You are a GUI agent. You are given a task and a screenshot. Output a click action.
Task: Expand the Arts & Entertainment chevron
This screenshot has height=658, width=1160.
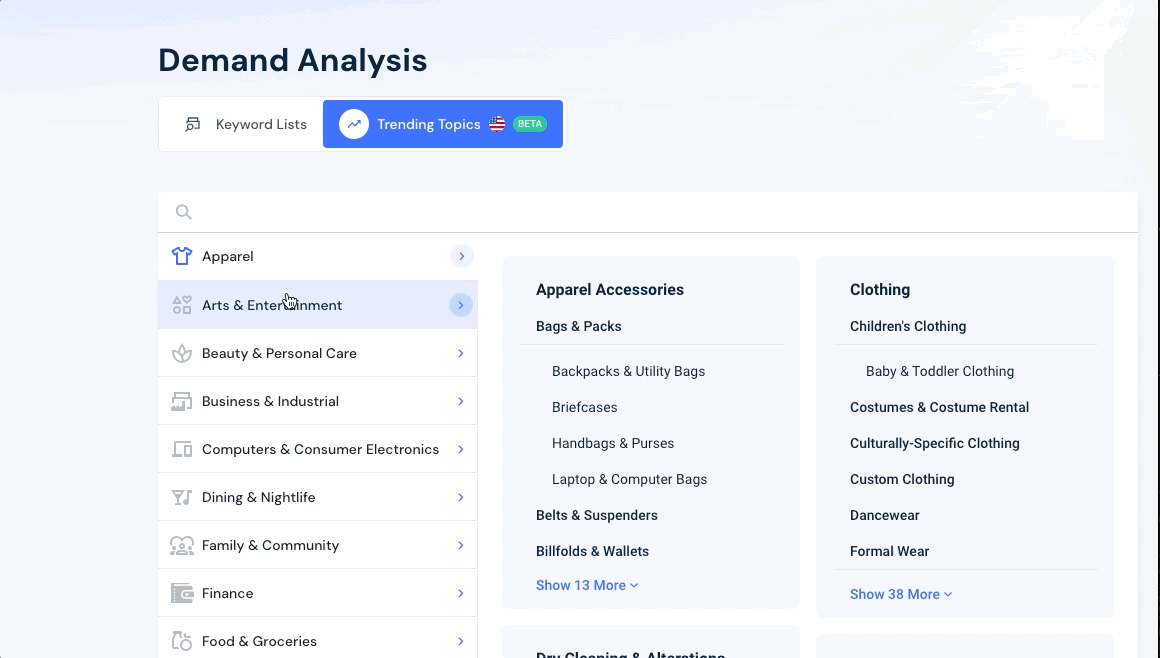click(461, 305)
